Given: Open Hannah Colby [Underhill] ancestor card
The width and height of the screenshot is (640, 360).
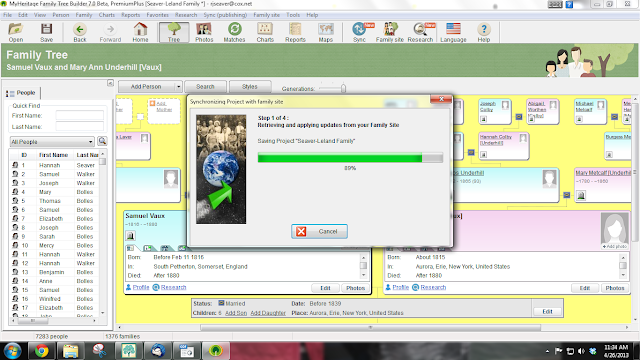Looking at the screenshot, I should 504,146.
